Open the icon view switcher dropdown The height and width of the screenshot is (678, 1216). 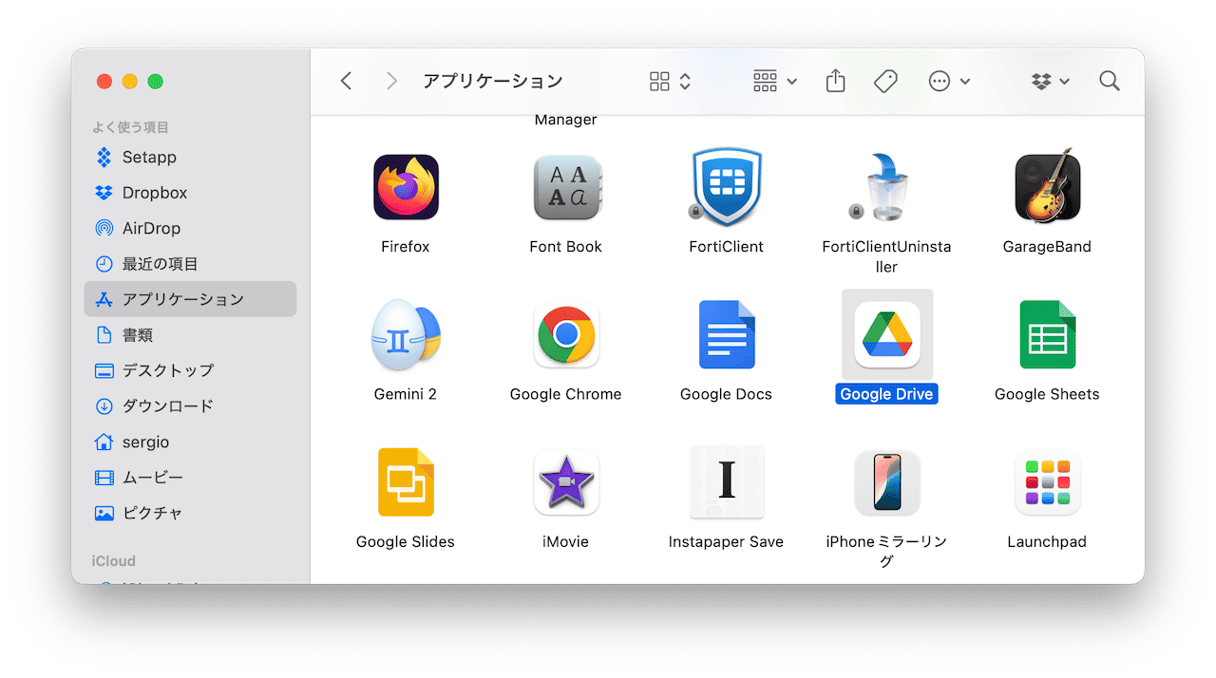[x=670, y=82]
